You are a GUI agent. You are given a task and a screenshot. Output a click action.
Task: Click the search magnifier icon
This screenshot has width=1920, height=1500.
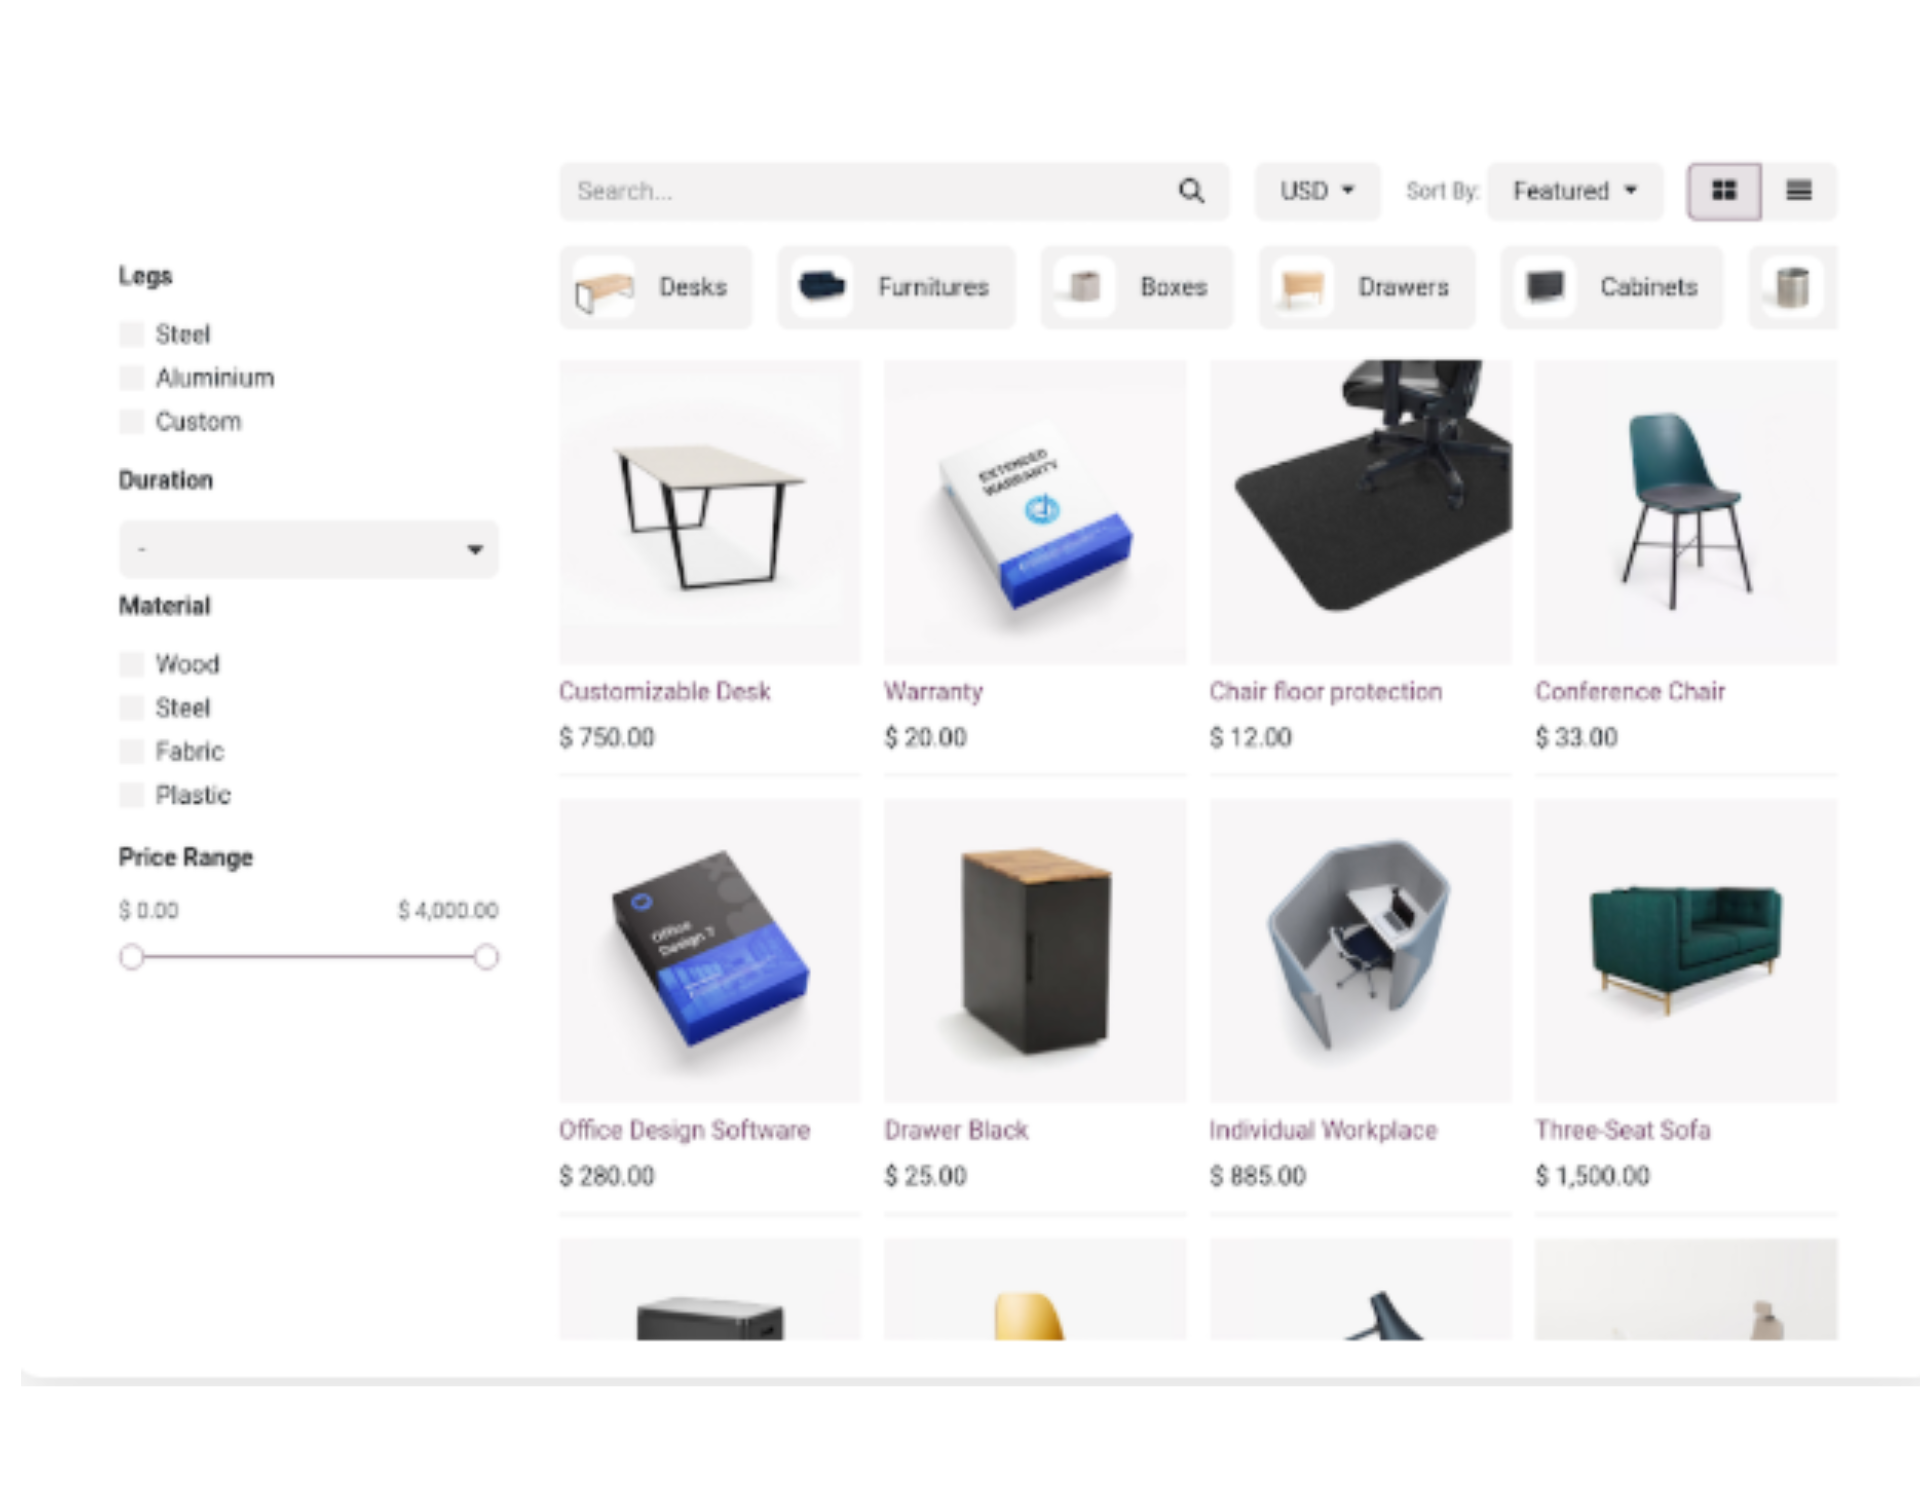click(x=1190, y=191)
